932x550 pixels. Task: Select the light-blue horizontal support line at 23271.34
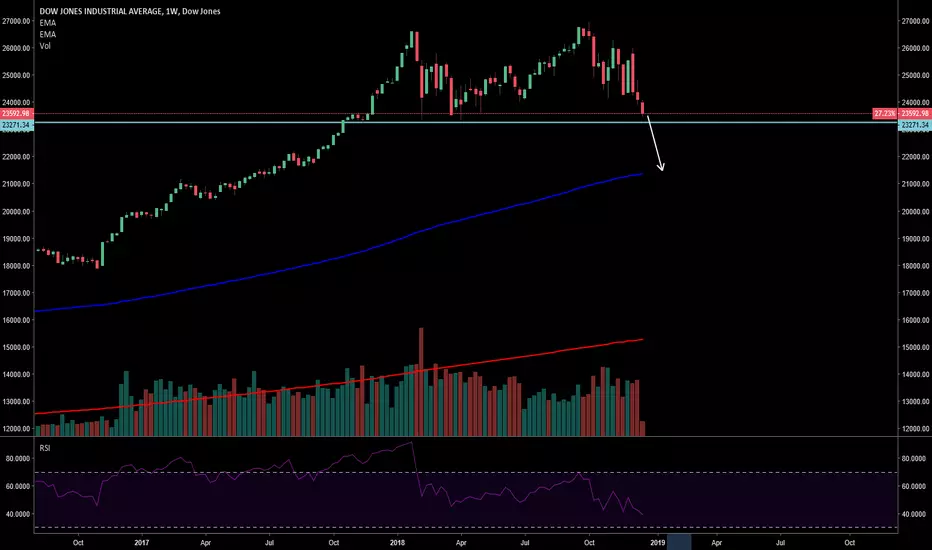point(464,122)
